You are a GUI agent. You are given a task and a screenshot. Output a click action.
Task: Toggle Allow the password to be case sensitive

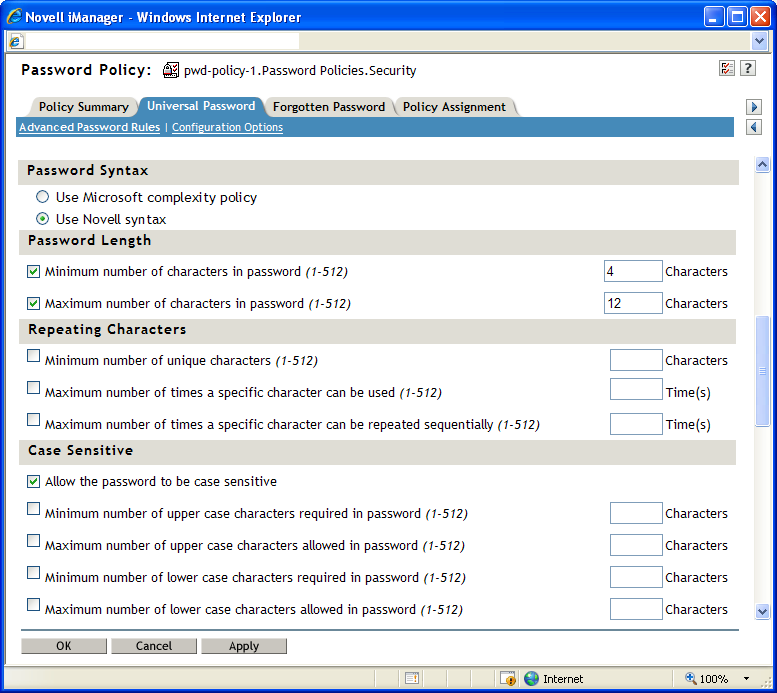click(33, 481)
